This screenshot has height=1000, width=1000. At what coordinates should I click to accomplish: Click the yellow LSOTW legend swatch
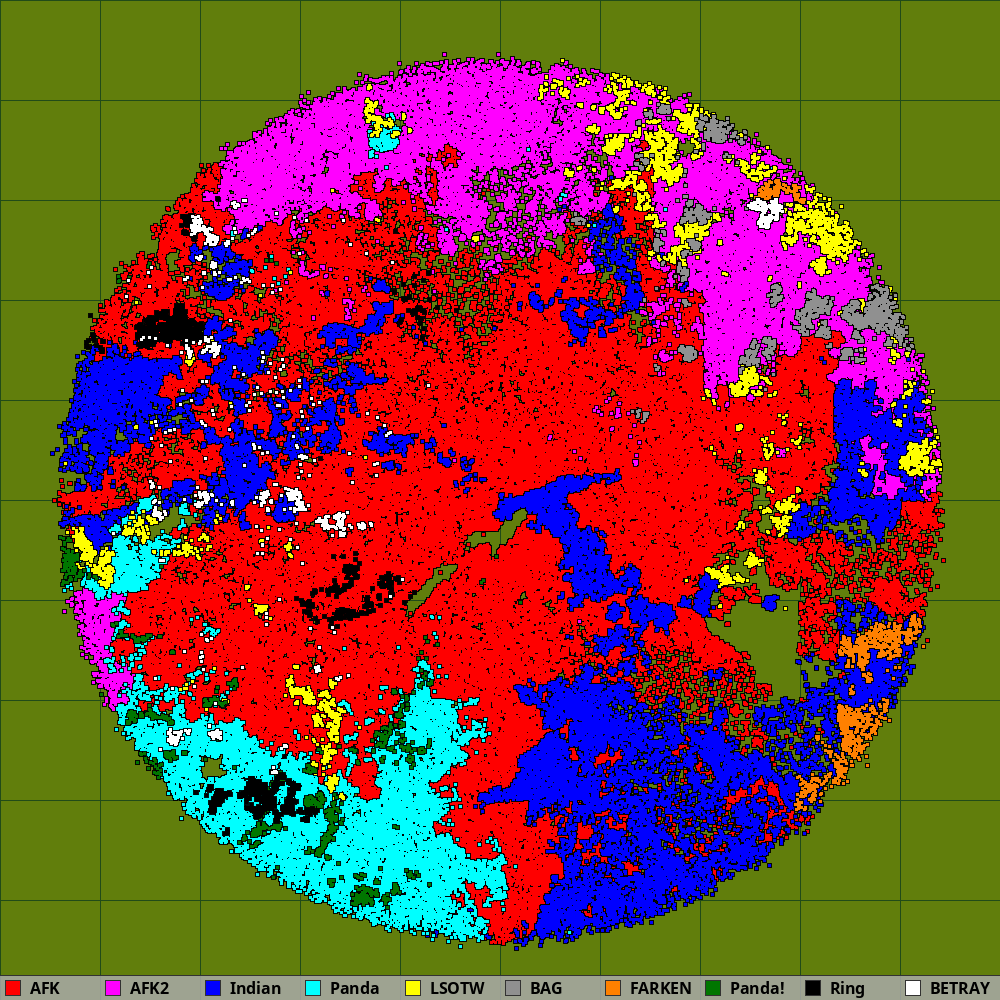coord(413,988)
